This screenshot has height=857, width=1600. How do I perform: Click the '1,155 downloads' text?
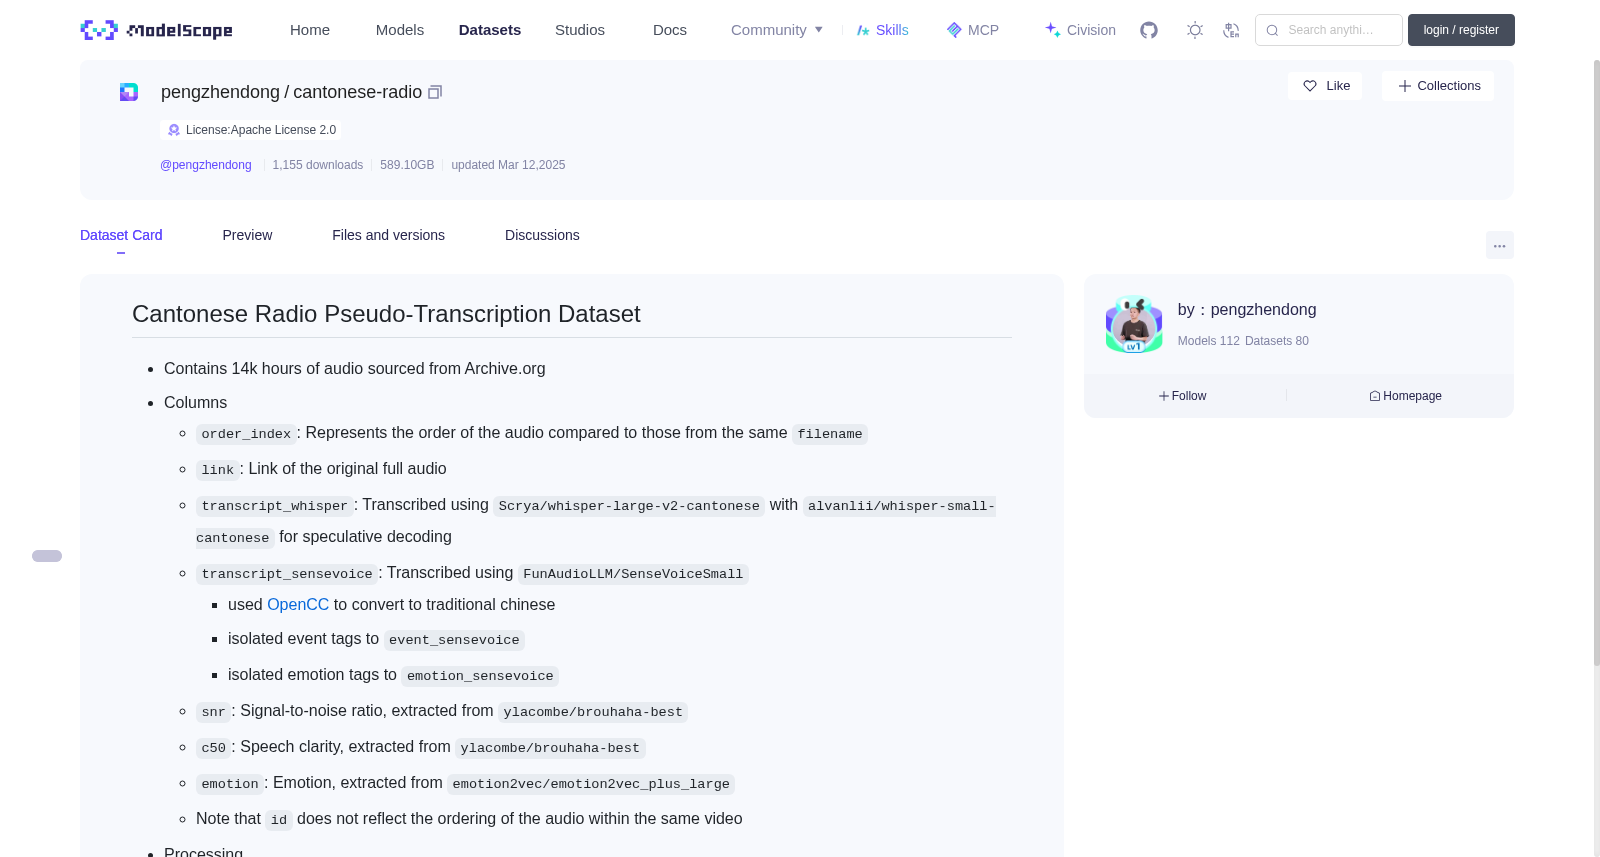pyautogui.click(x=318, y=165)
